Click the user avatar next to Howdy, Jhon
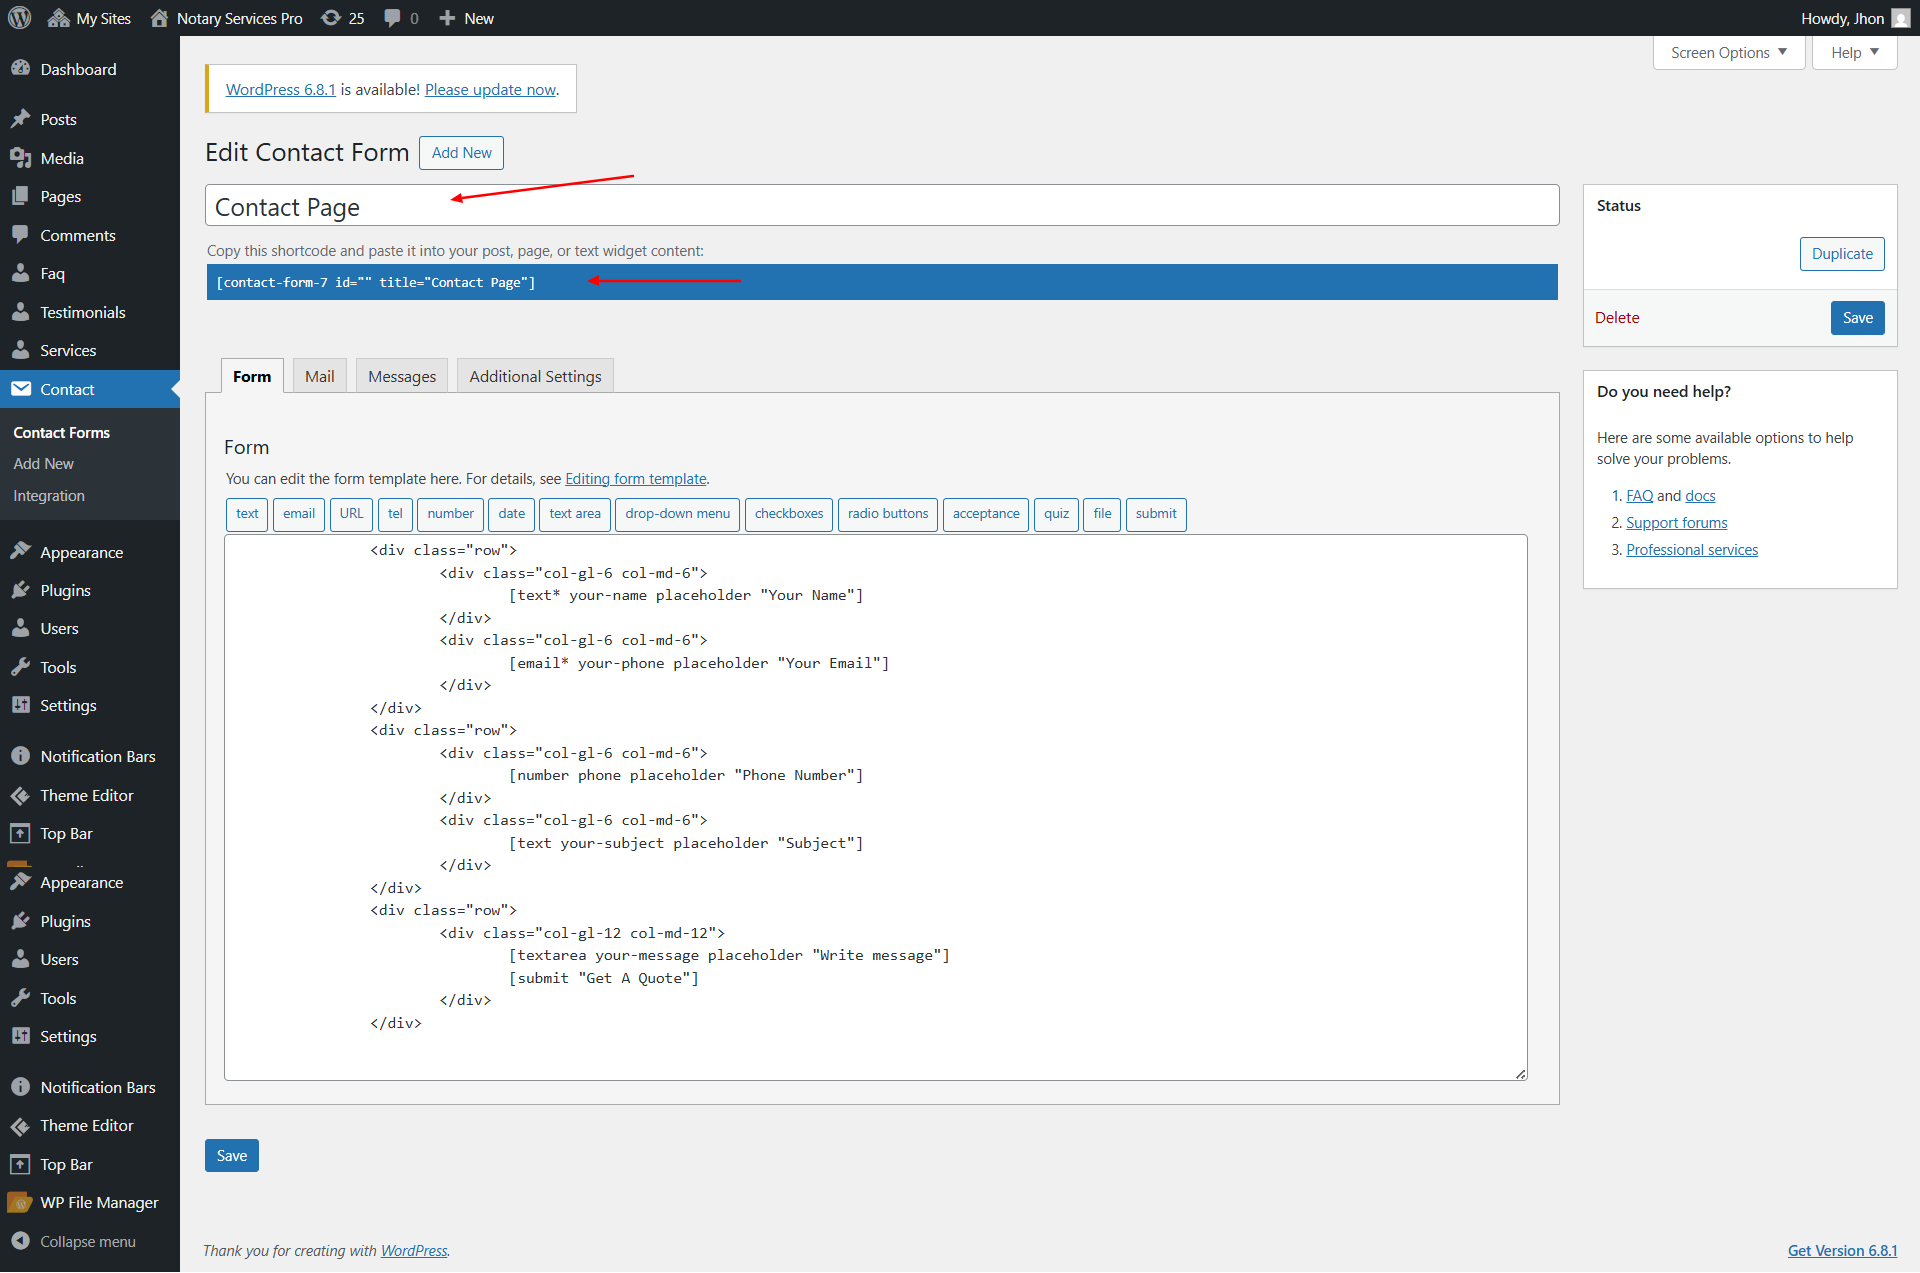 coord(1901,18)
